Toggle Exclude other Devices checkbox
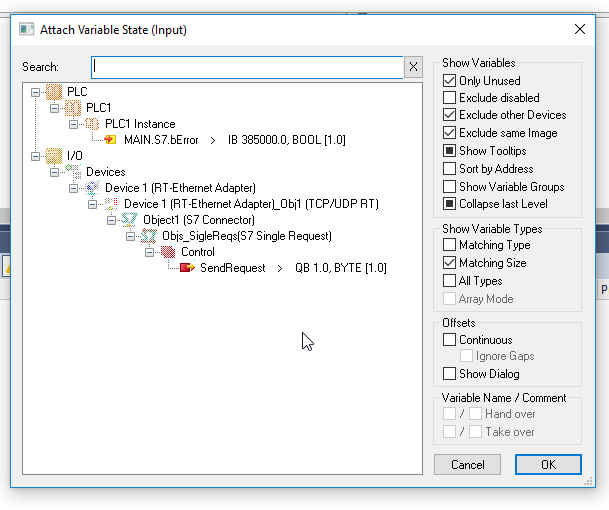Image resolution: width=609 pixels, height=510 pixels. (449, 115)
